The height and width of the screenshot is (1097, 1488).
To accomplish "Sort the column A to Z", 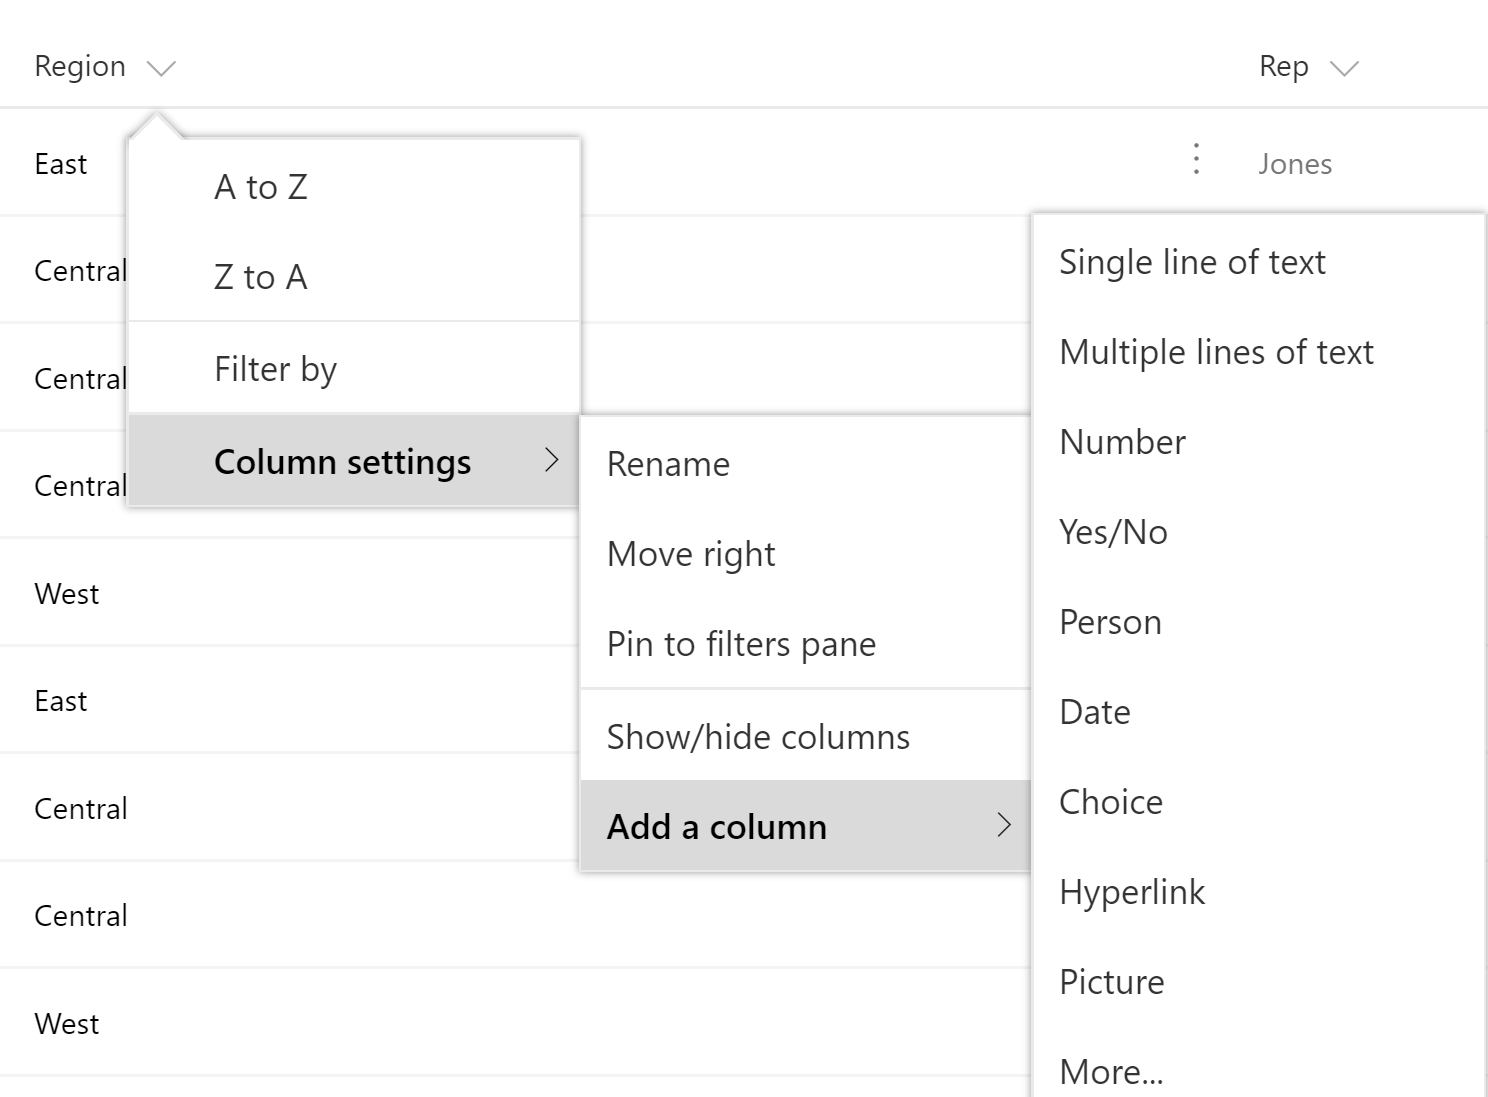I will [261, 187].
